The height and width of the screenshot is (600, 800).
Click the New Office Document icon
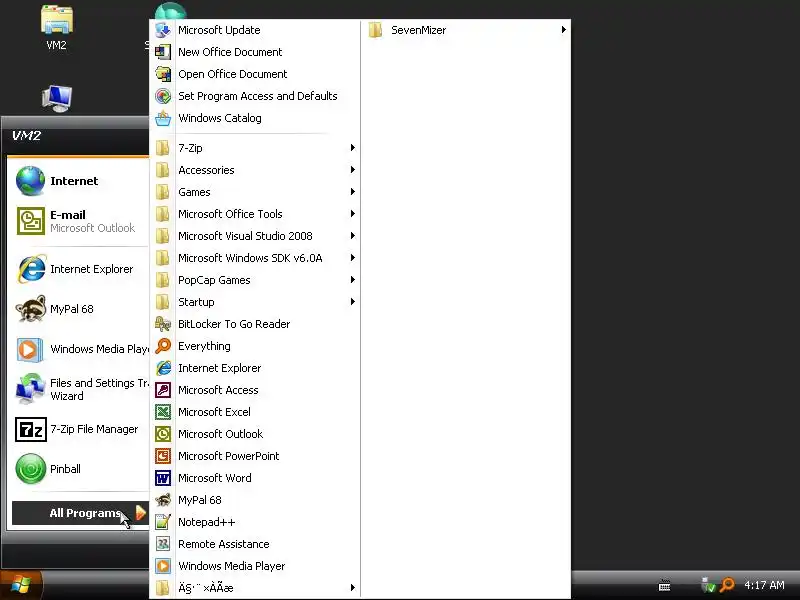coord(163,52)
